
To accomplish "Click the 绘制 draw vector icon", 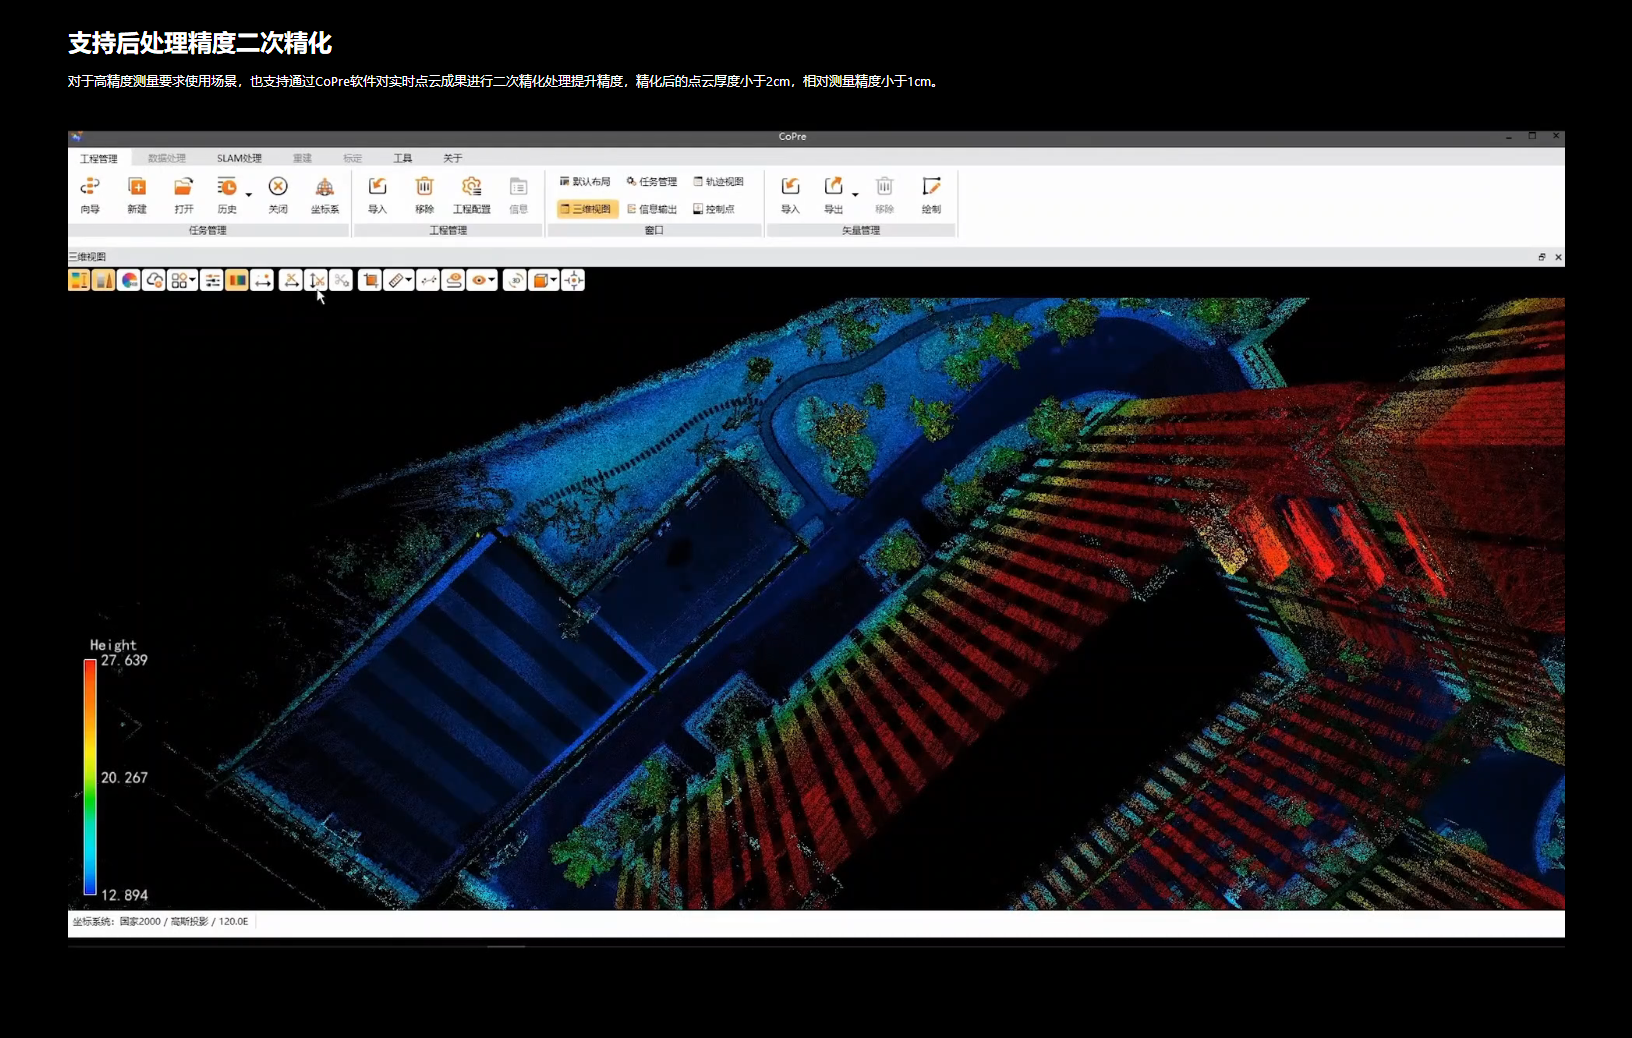I will pyautogui.click(x=931, y=187).
